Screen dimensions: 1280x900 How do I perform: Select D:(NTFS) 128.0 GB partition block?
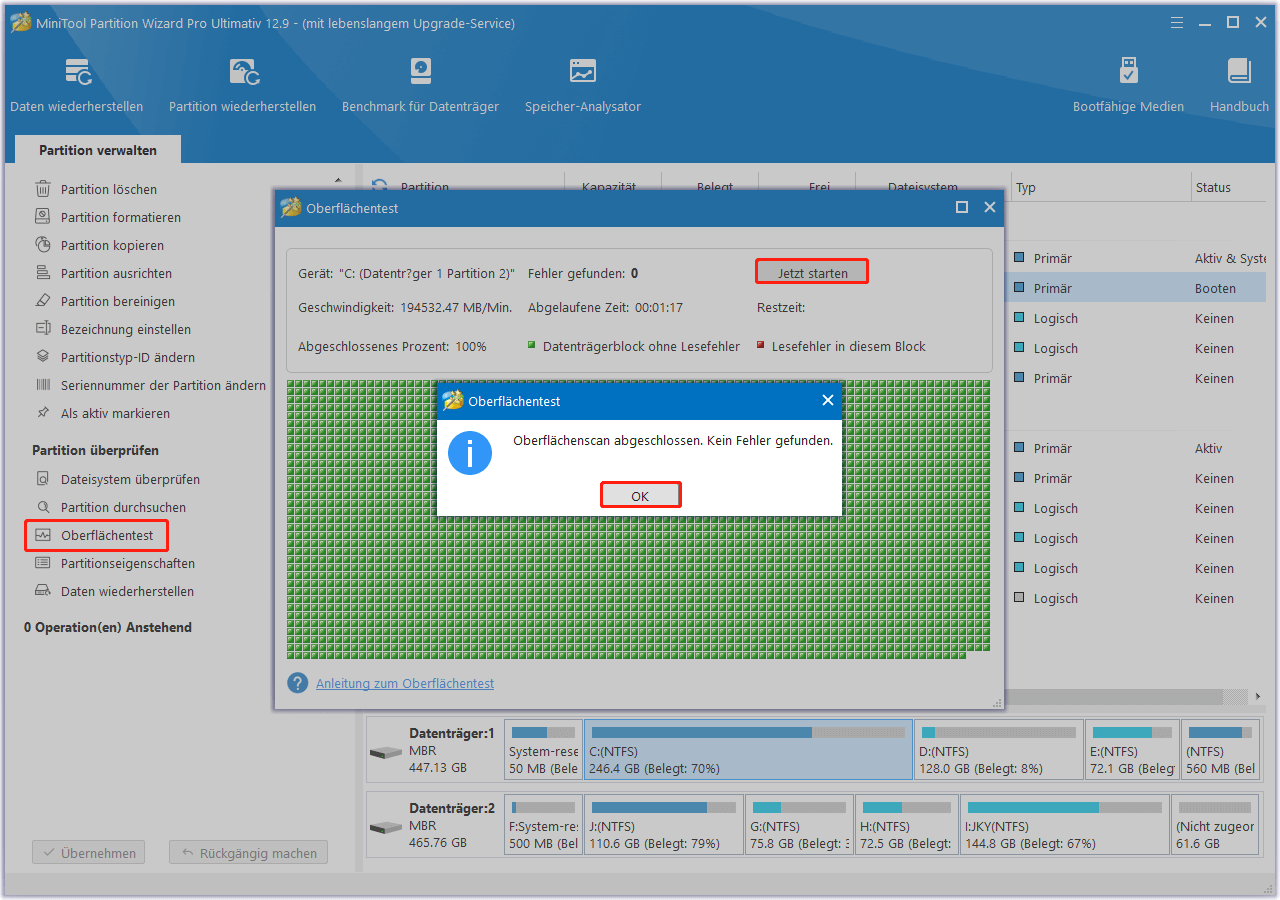998,750
